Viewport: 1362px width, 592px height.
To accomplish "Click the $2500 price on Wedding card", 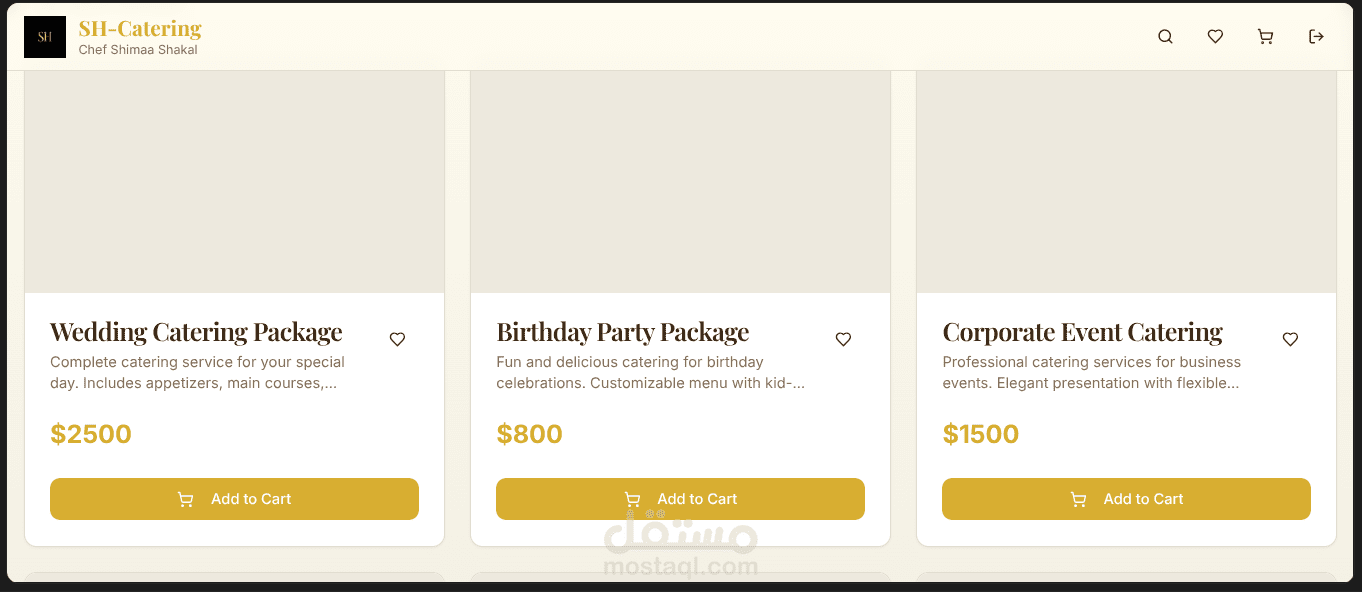I will tap(91, 434).
